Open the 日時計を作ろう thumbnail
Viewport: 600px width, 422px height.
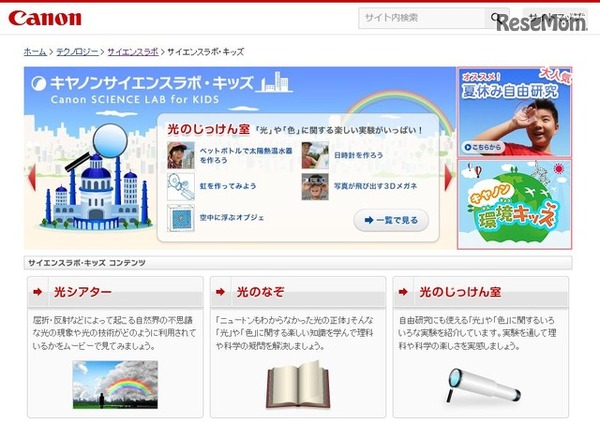pos(315,155)
